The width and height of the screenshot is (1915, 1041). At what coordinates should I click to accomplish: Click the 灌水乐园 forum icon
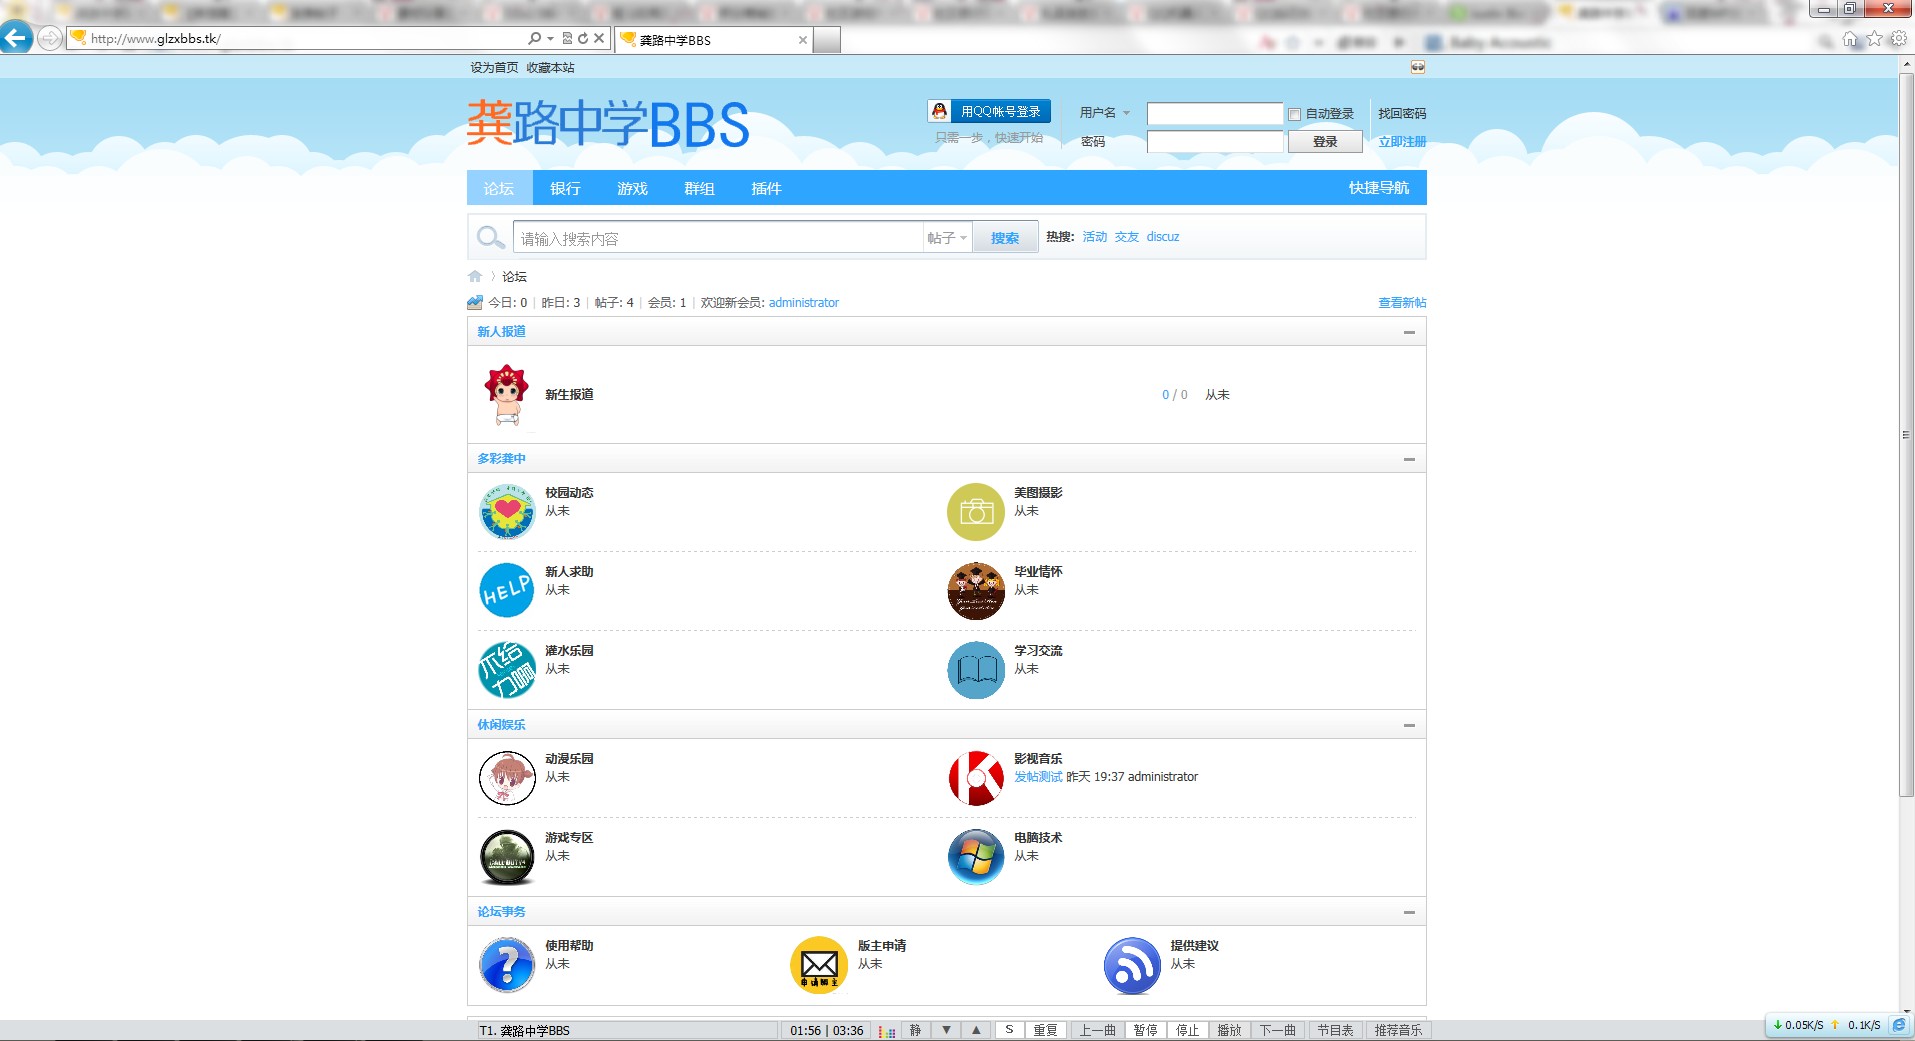coord(507,670)
